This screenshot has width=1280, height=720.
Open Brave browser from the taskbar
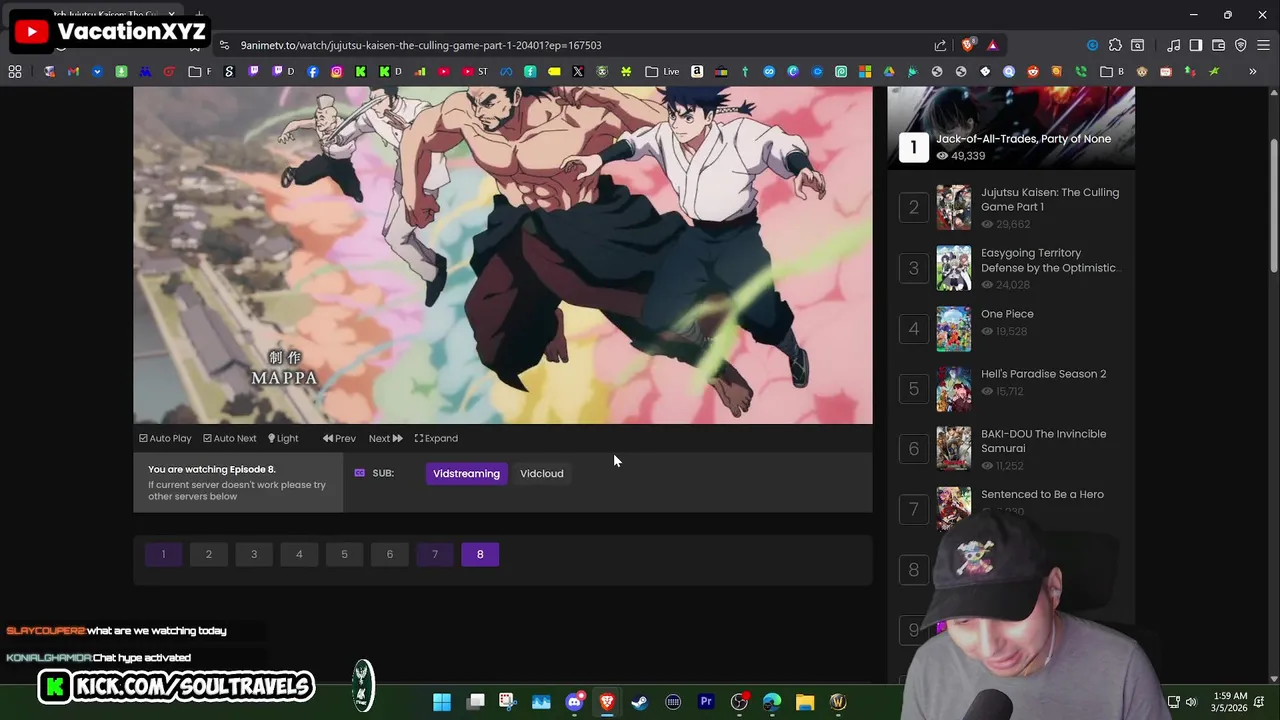coord(607,702)
